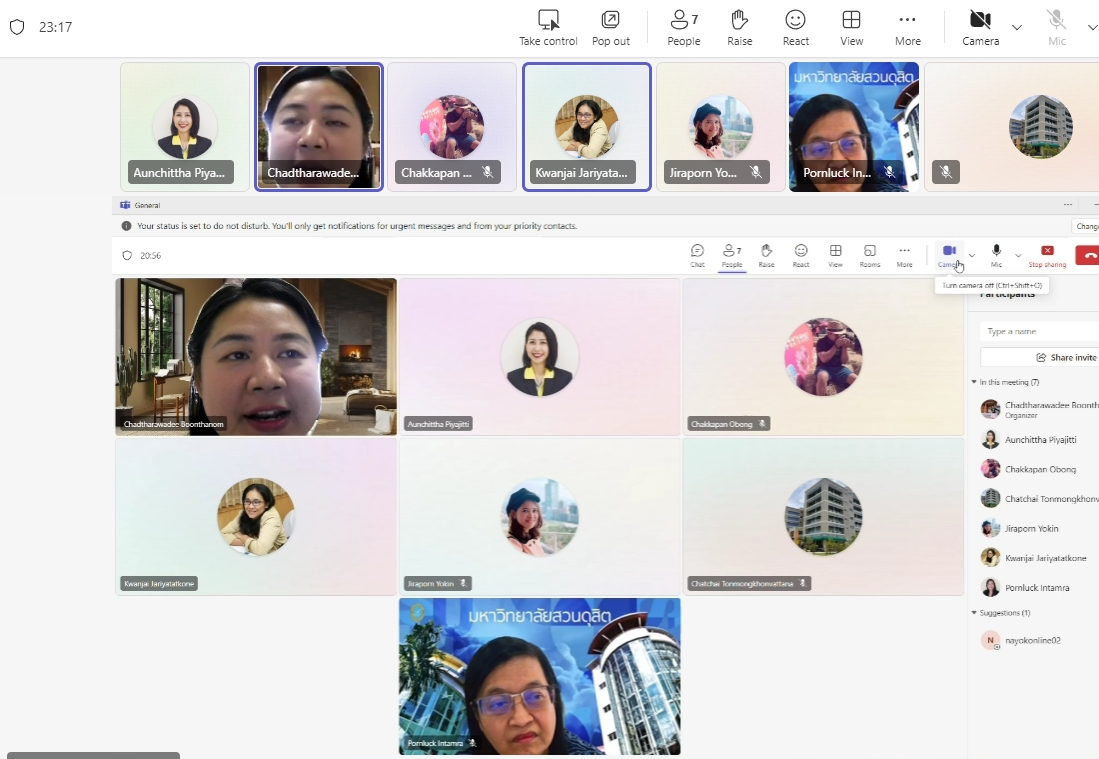Select the Jiraporn Yo... tile in the top strip
The width and height of the screenshot is (1099, 759).
pyautogui.click(x=721, y=127)
